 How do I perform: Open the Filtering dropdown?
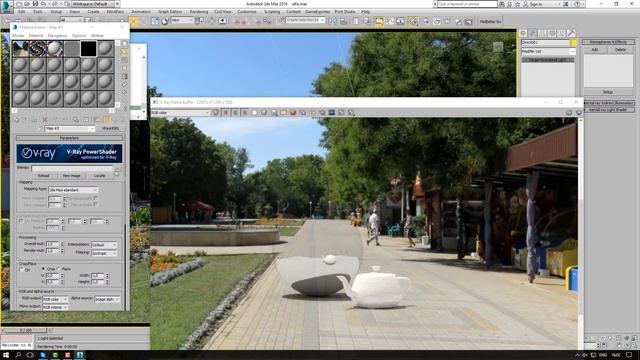click(104, 253)
